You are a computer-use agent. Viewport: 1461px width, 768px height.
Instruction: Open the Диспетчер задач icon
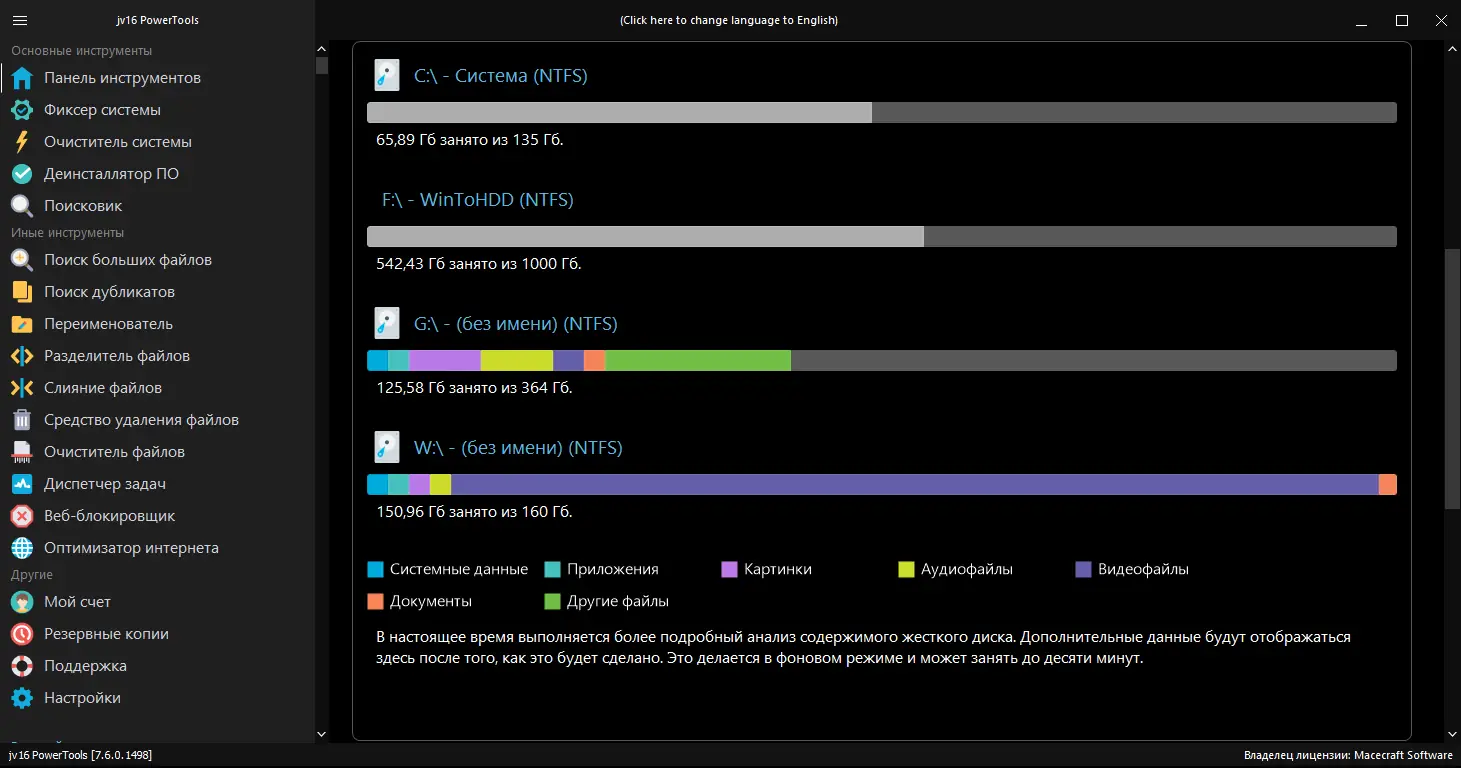(22, 484)
